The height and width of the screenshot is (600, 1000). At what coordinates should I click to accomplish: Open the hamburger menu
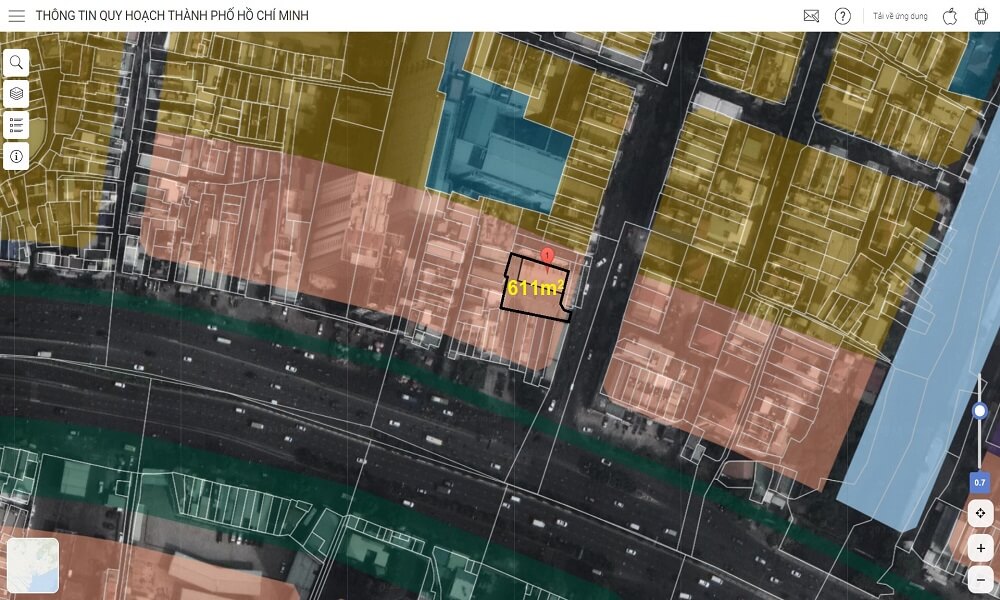(x=16, y=16)
